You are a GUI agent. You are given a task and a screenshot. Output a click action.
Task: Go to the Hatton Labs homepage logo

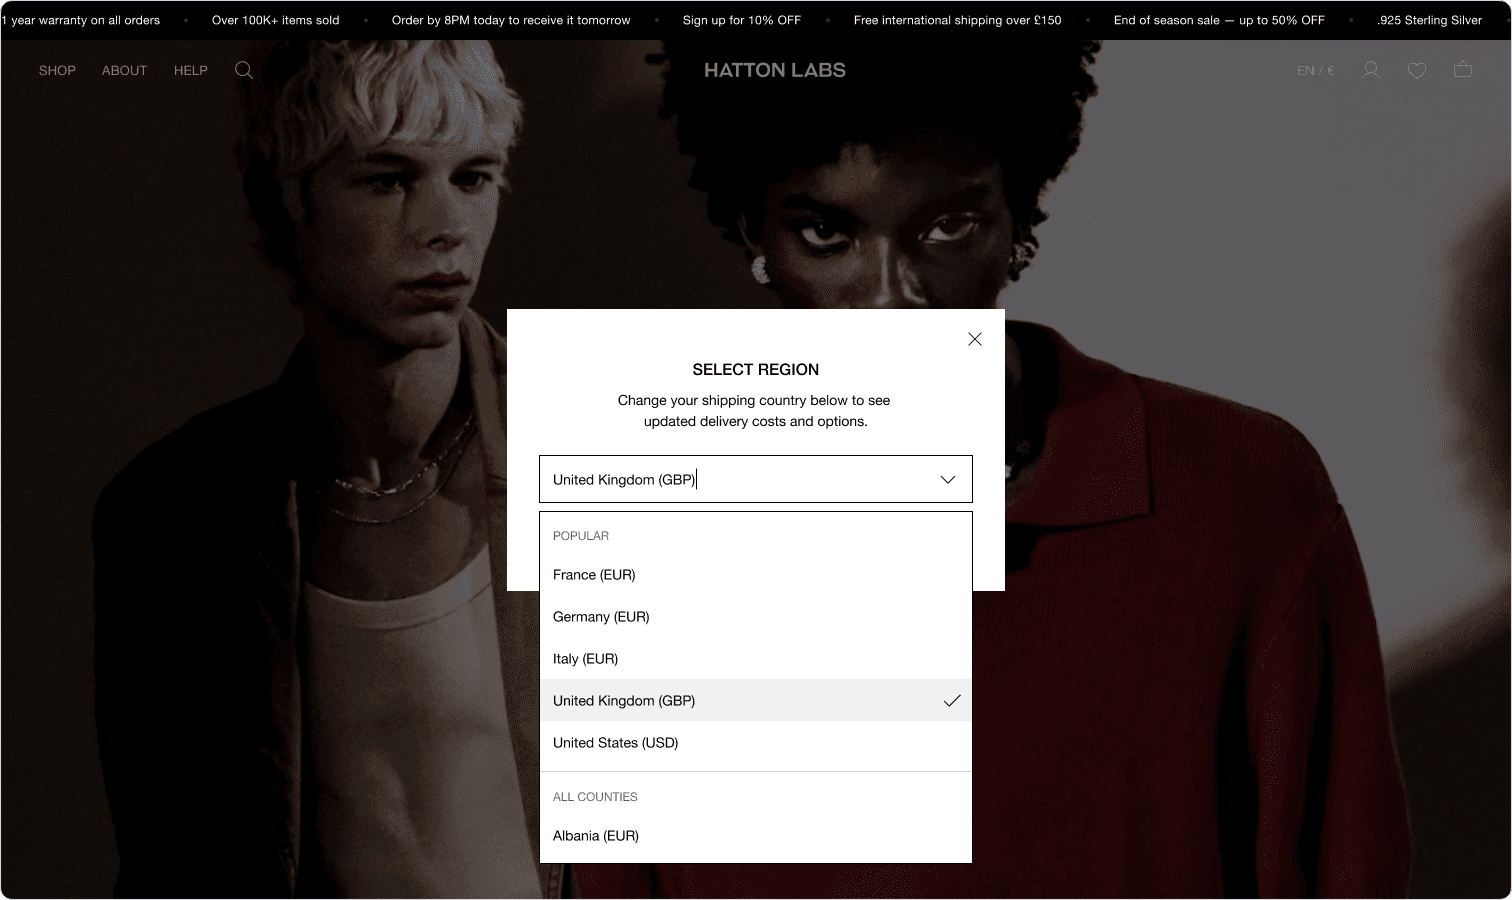point(775,70)
